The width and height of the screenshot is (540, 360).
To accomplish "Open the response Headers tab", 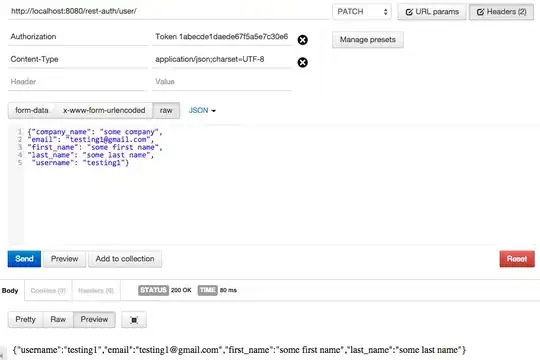I will pyautogui.click(x=96, y=290).
